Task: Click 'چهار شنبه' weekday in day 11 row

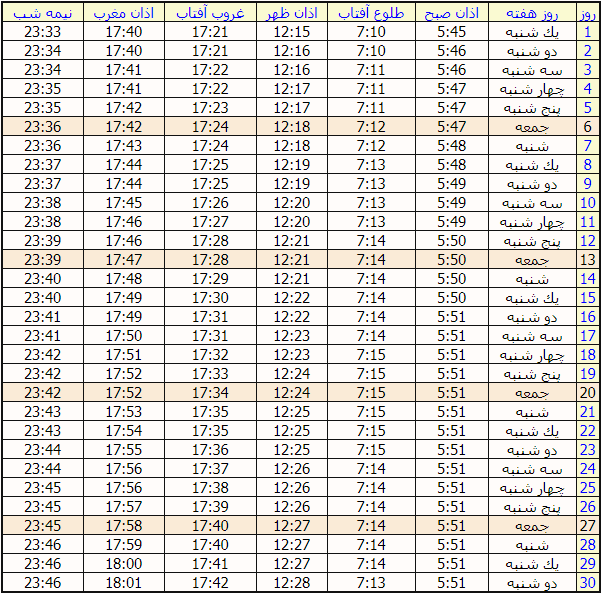Action: (x=532, y=222)
